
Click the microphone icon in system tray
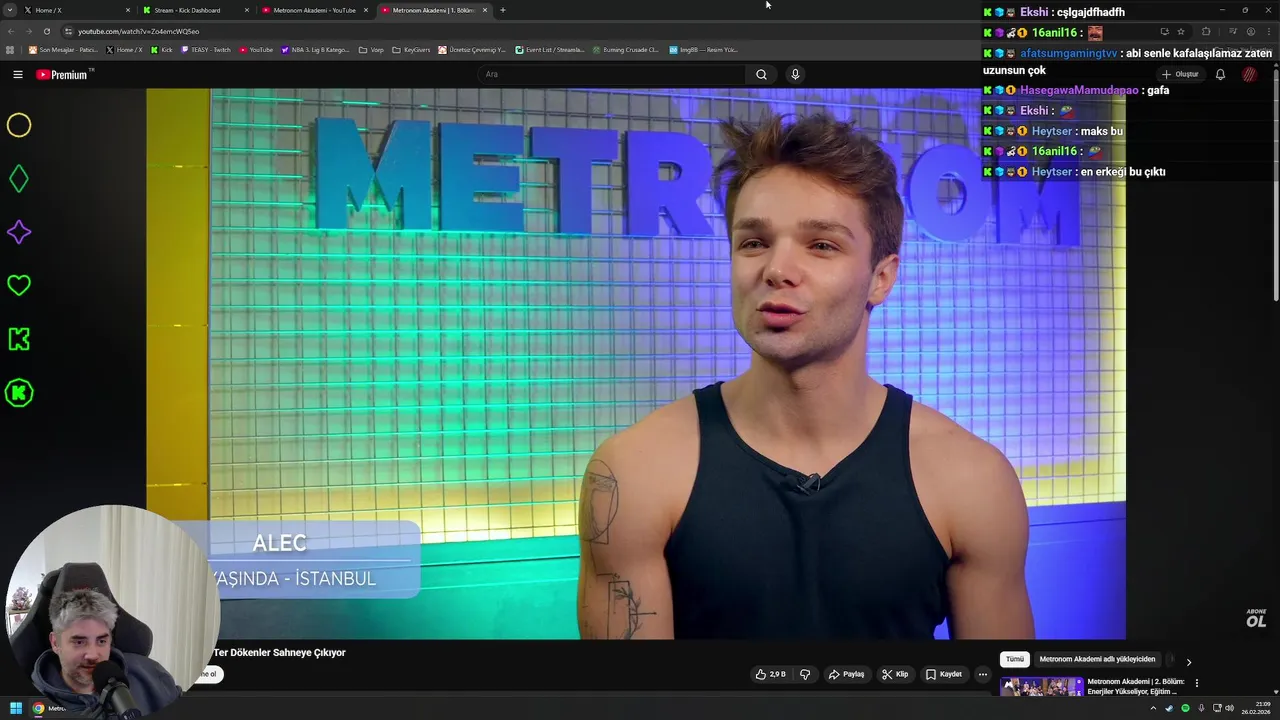[x=1199, y=708]
